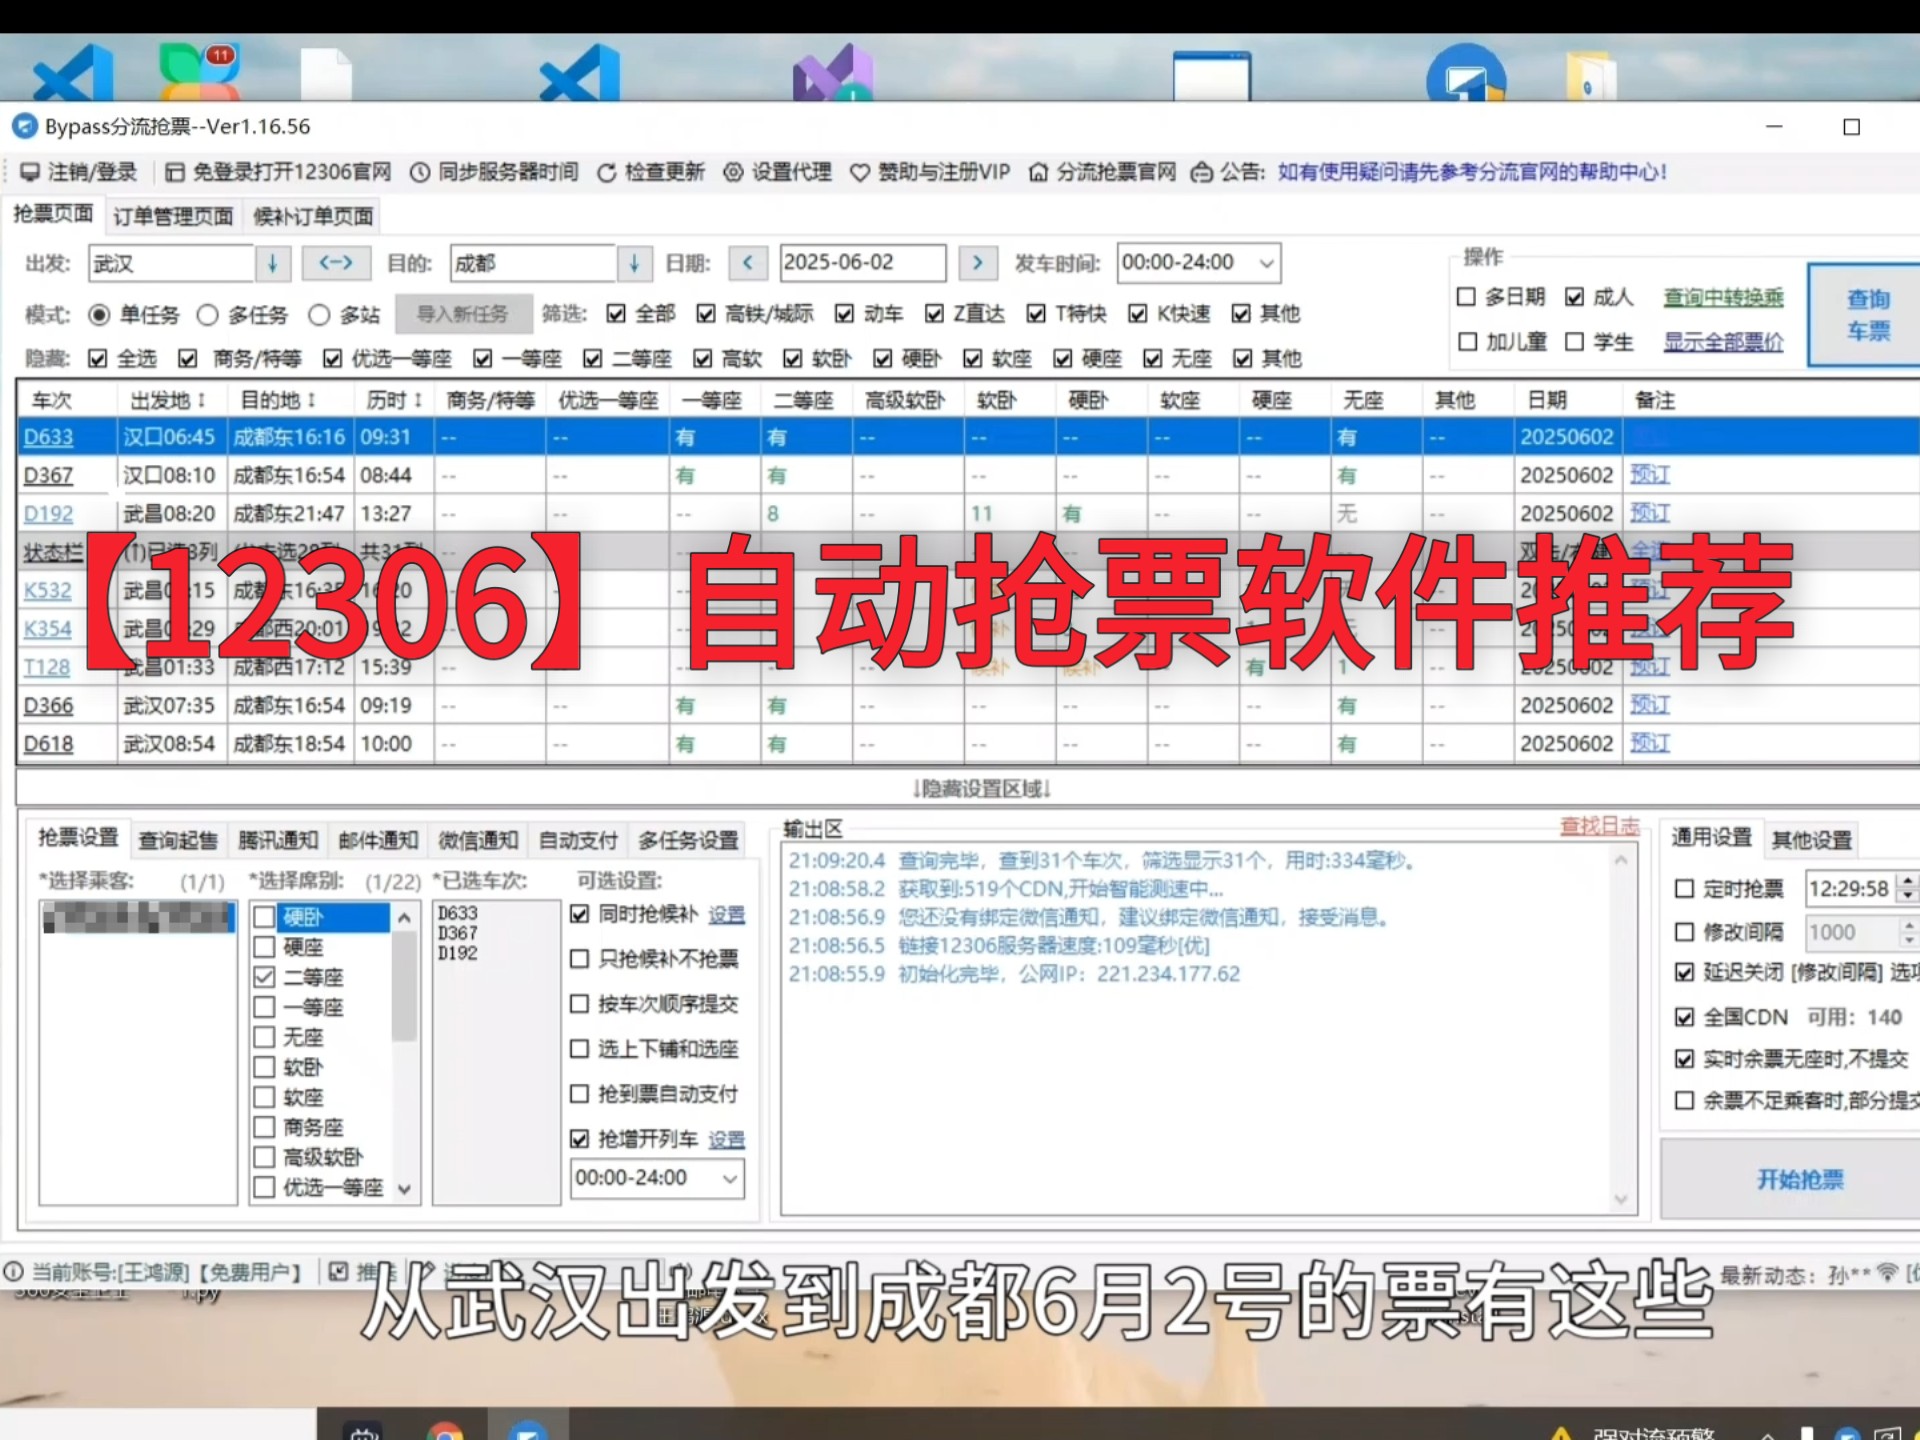Enable 抢到票自动支付 checkbox
Viewport: 1920px width, 1440px height.
point(579,1094)
